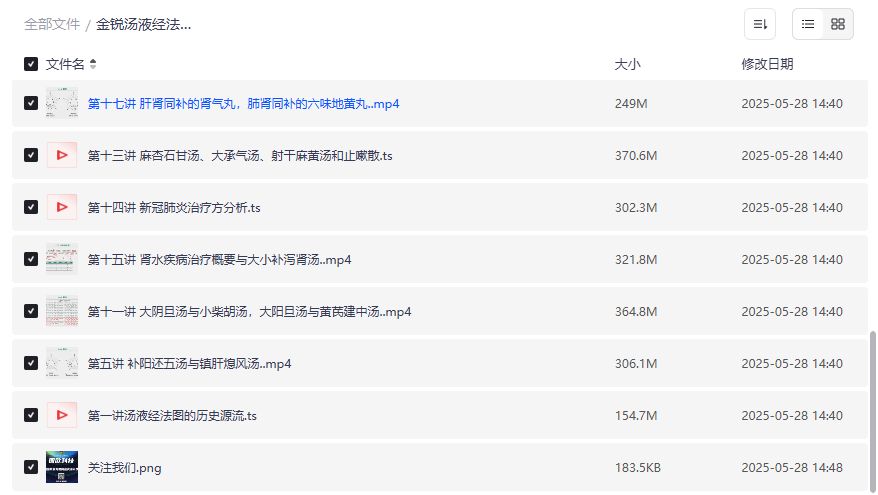Open thumbnail of 第五讲 video

point(62,363)
